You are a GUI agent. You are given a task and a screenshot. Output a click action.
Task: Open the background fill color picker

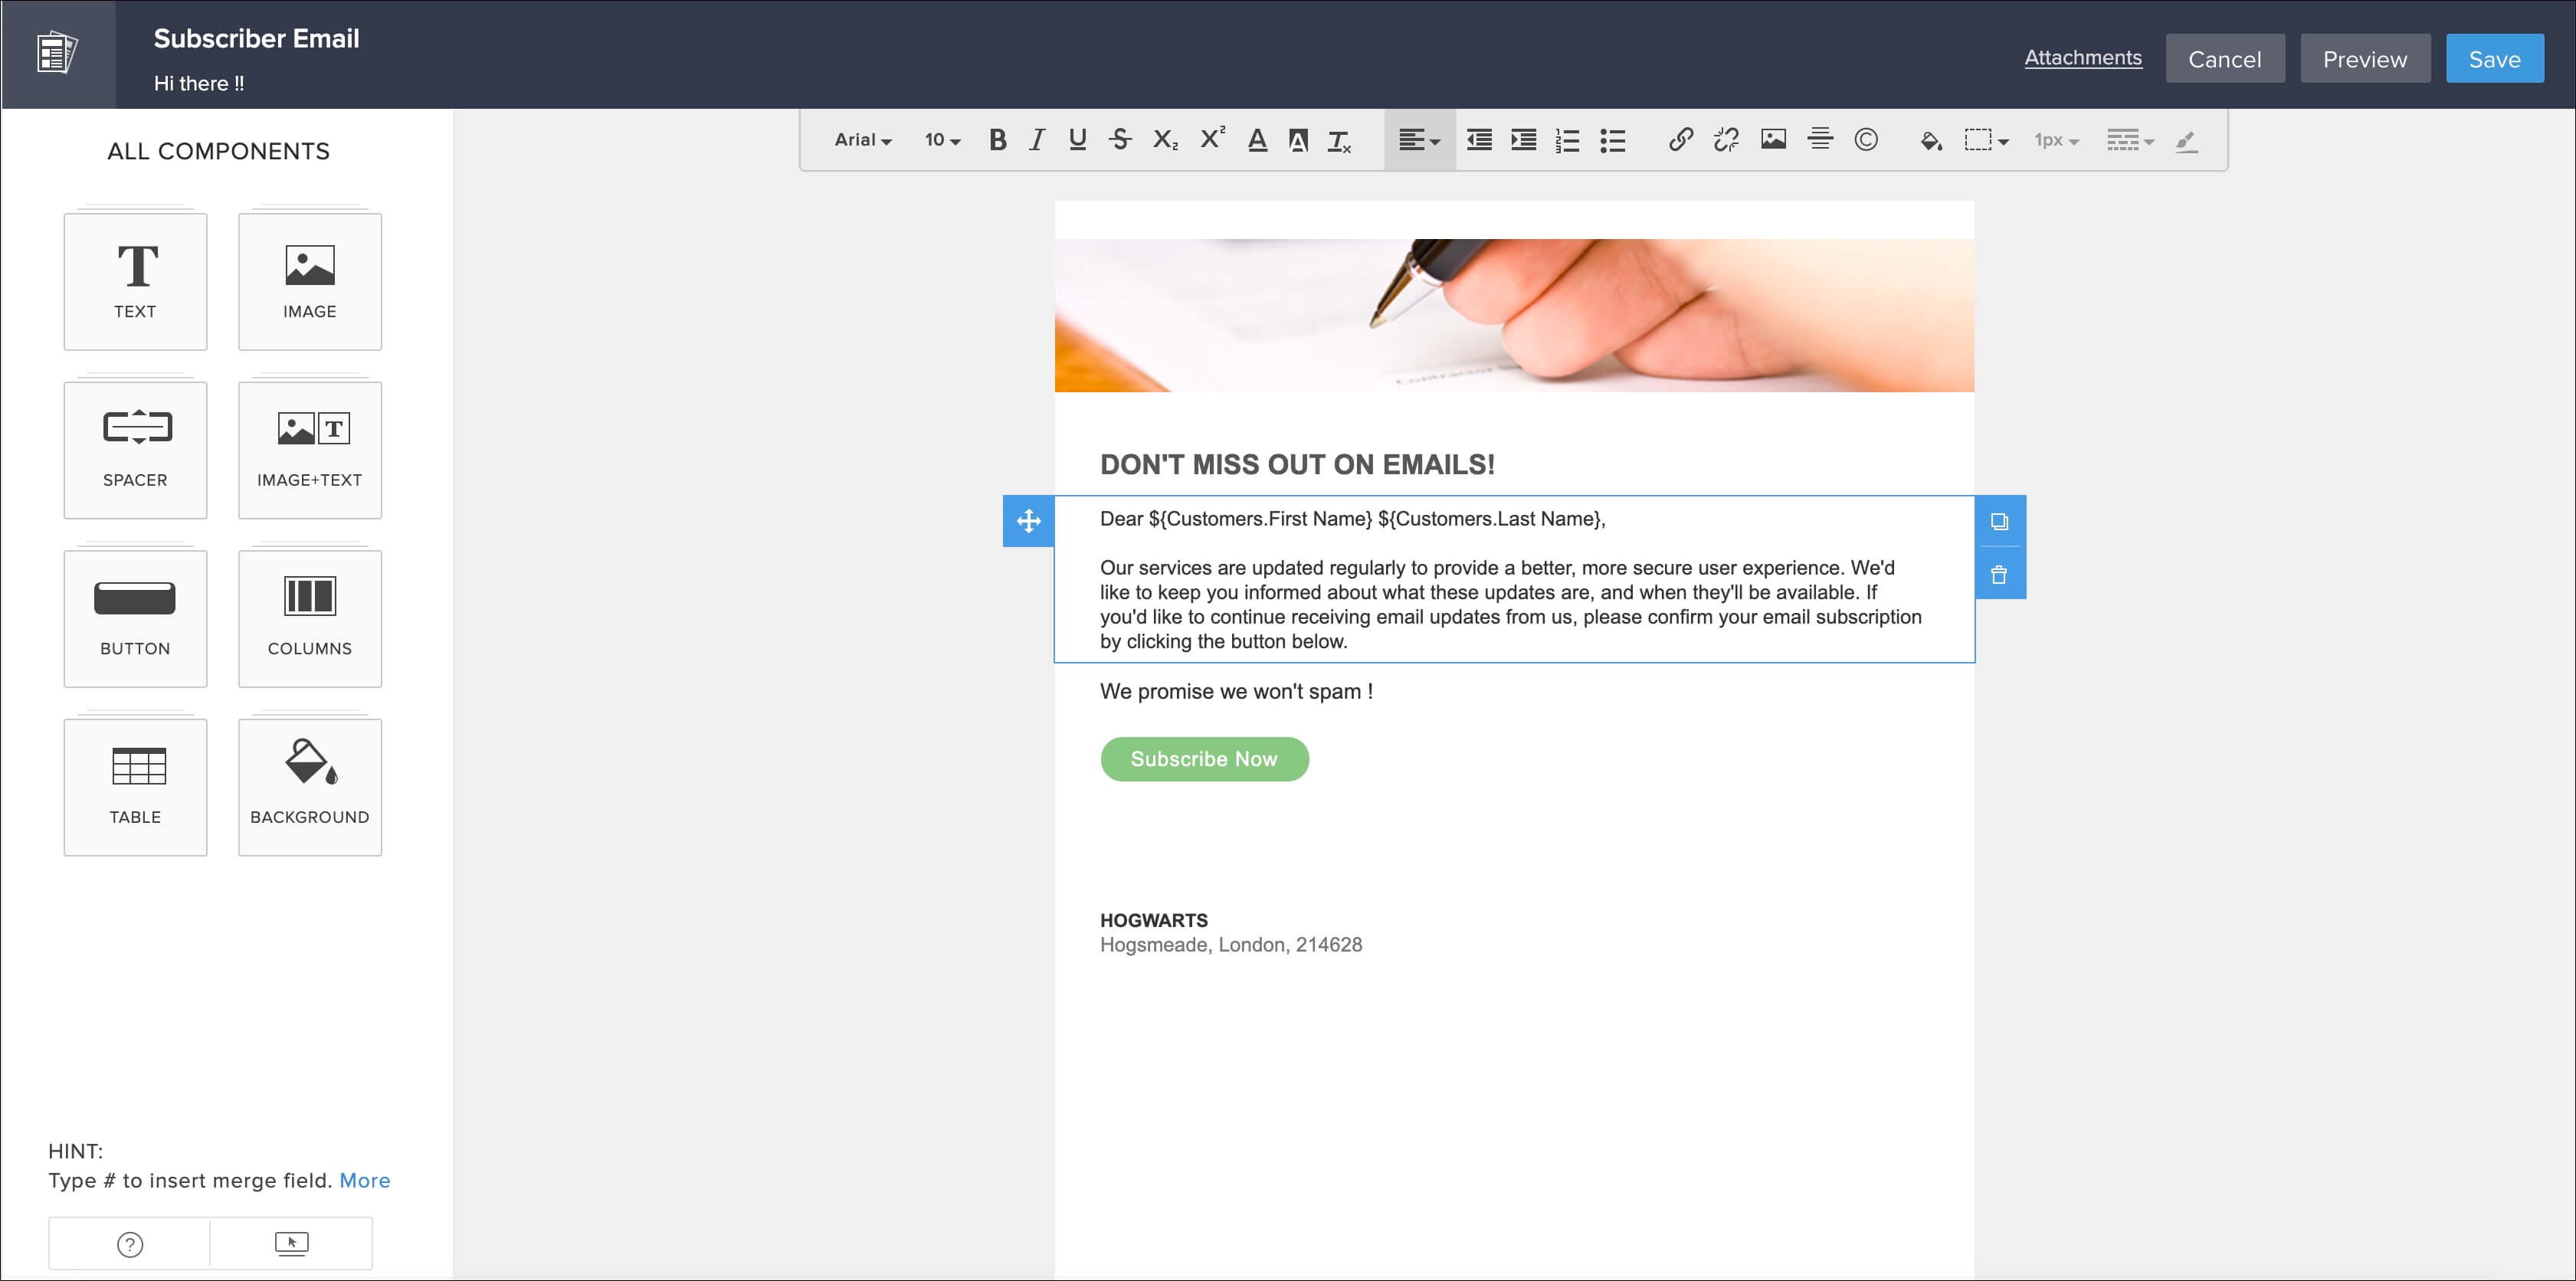(1930, 140)
